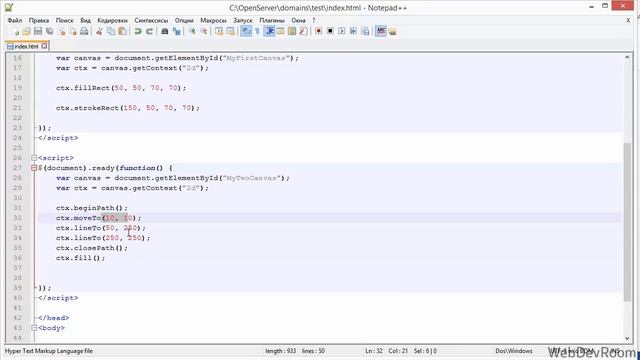Click the Zoom In toolbar icon

point(192,31)
